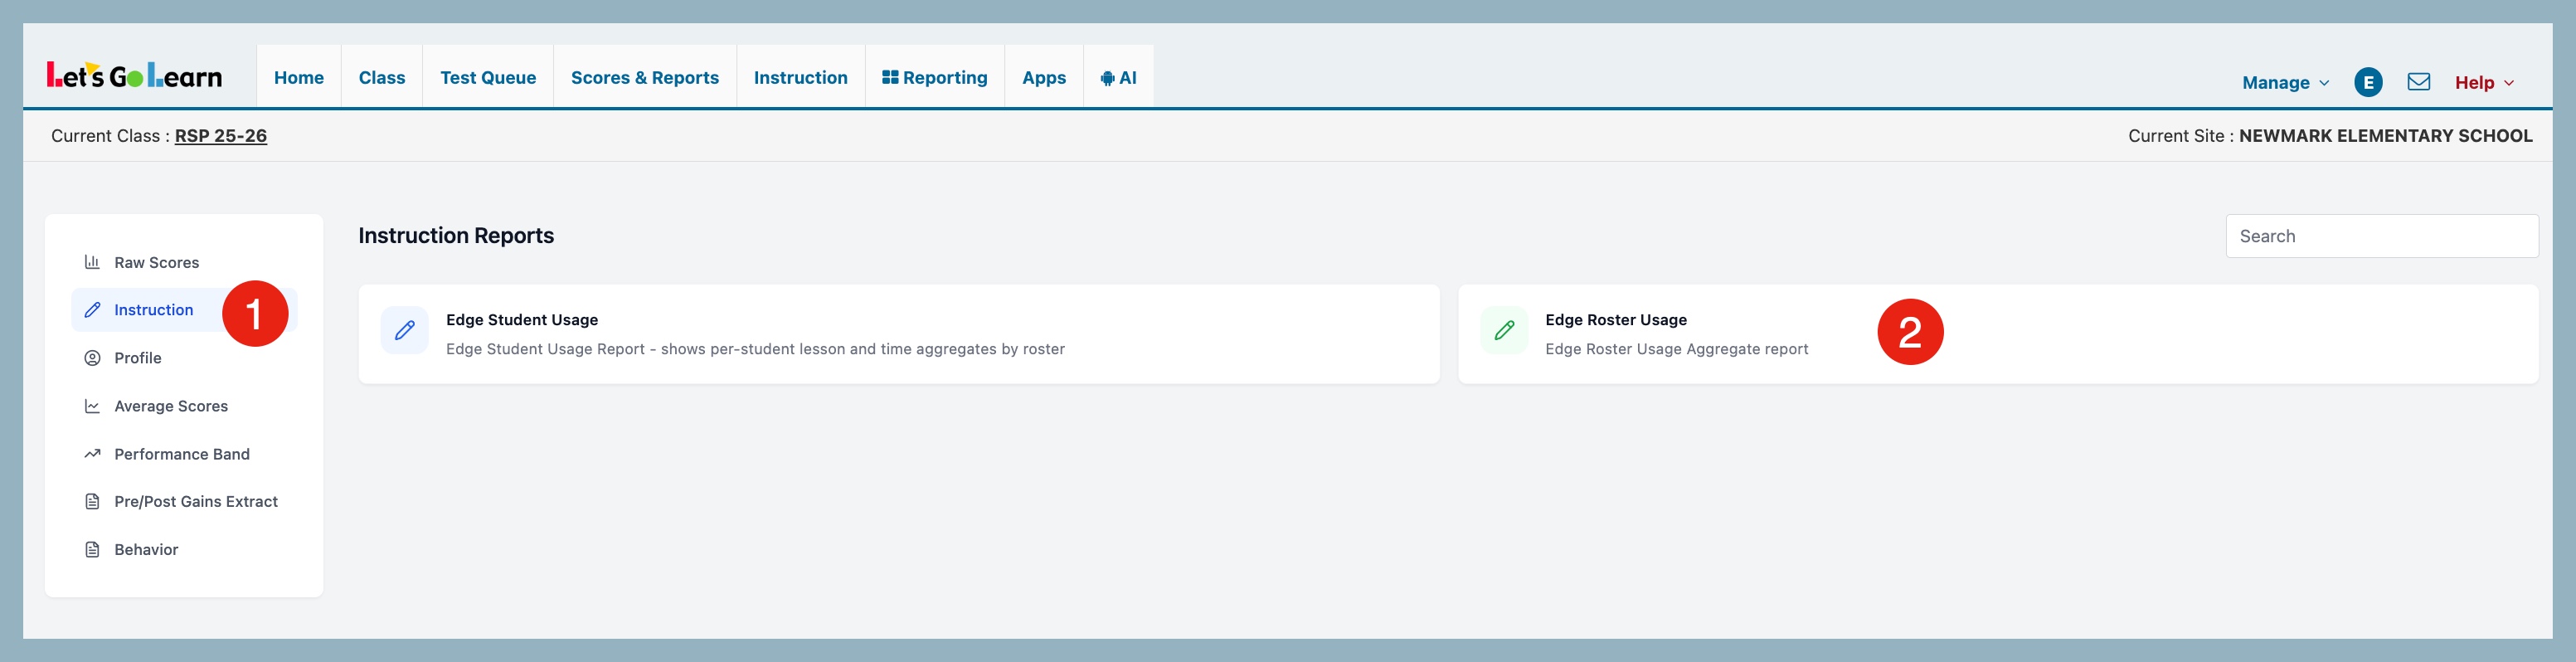This screenshot has width=2576, height=662.
Task: Open the Scores & Reports tab
Action: tap(644, 78)
